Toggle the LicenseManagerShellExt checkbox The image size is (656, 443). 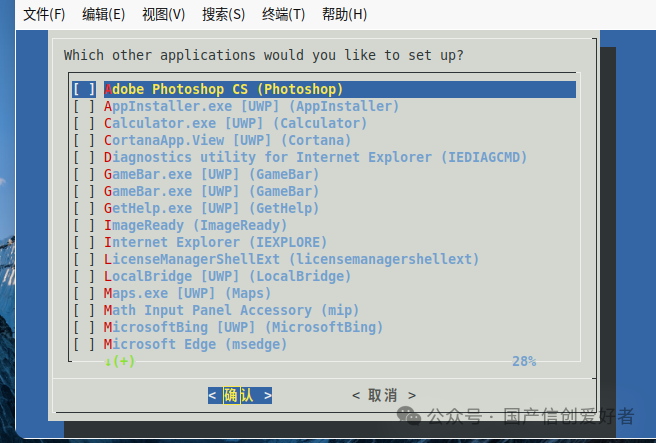point(84,259)
